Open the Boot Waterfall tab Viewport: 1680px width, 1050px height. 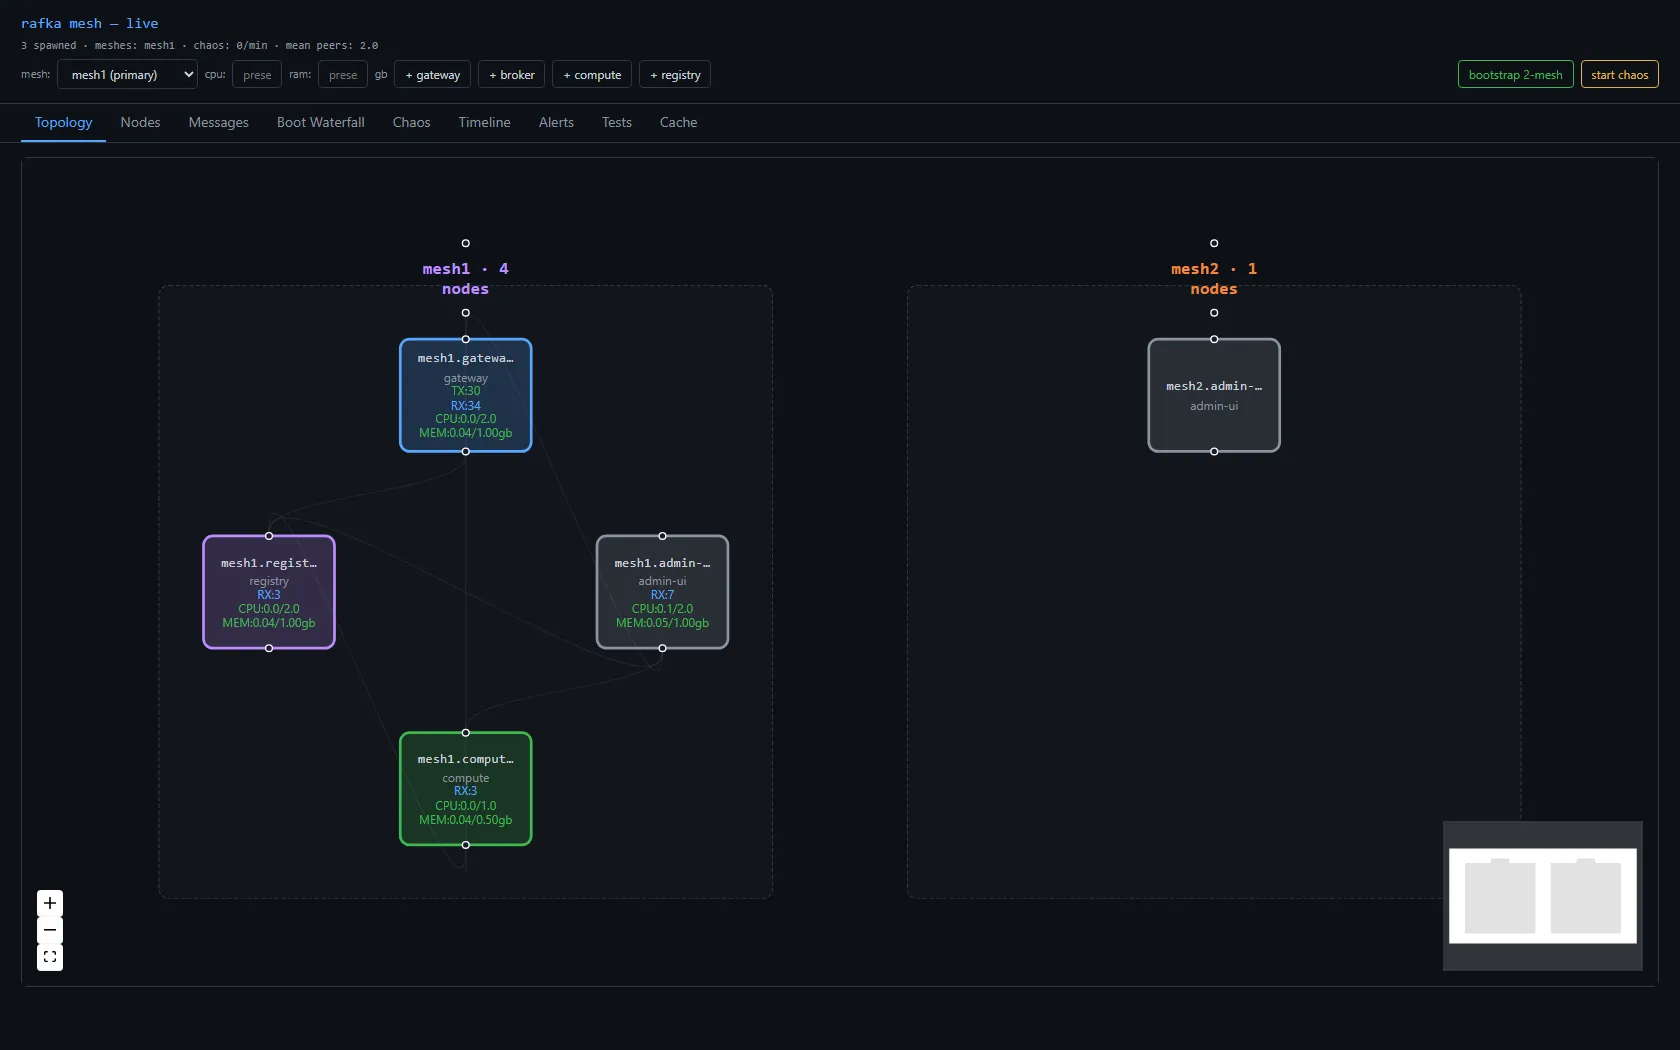pos(320,122)
